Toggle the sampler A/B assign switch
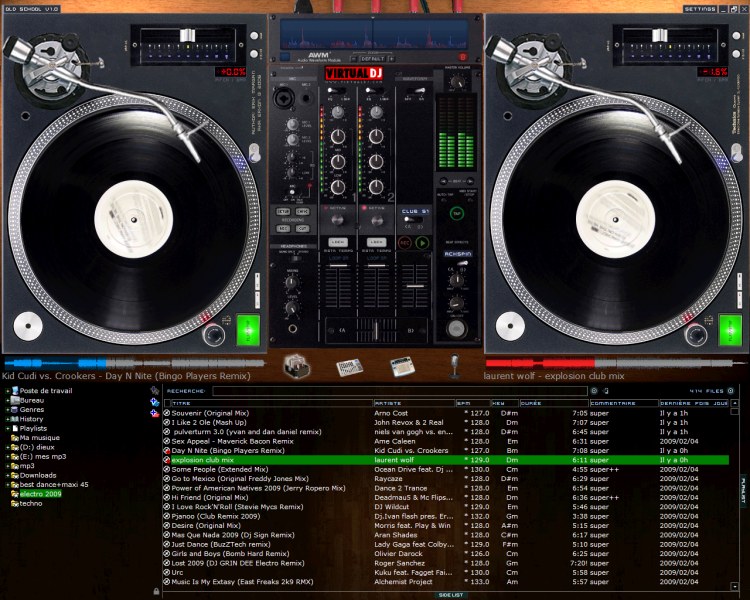 coord(414,220)
